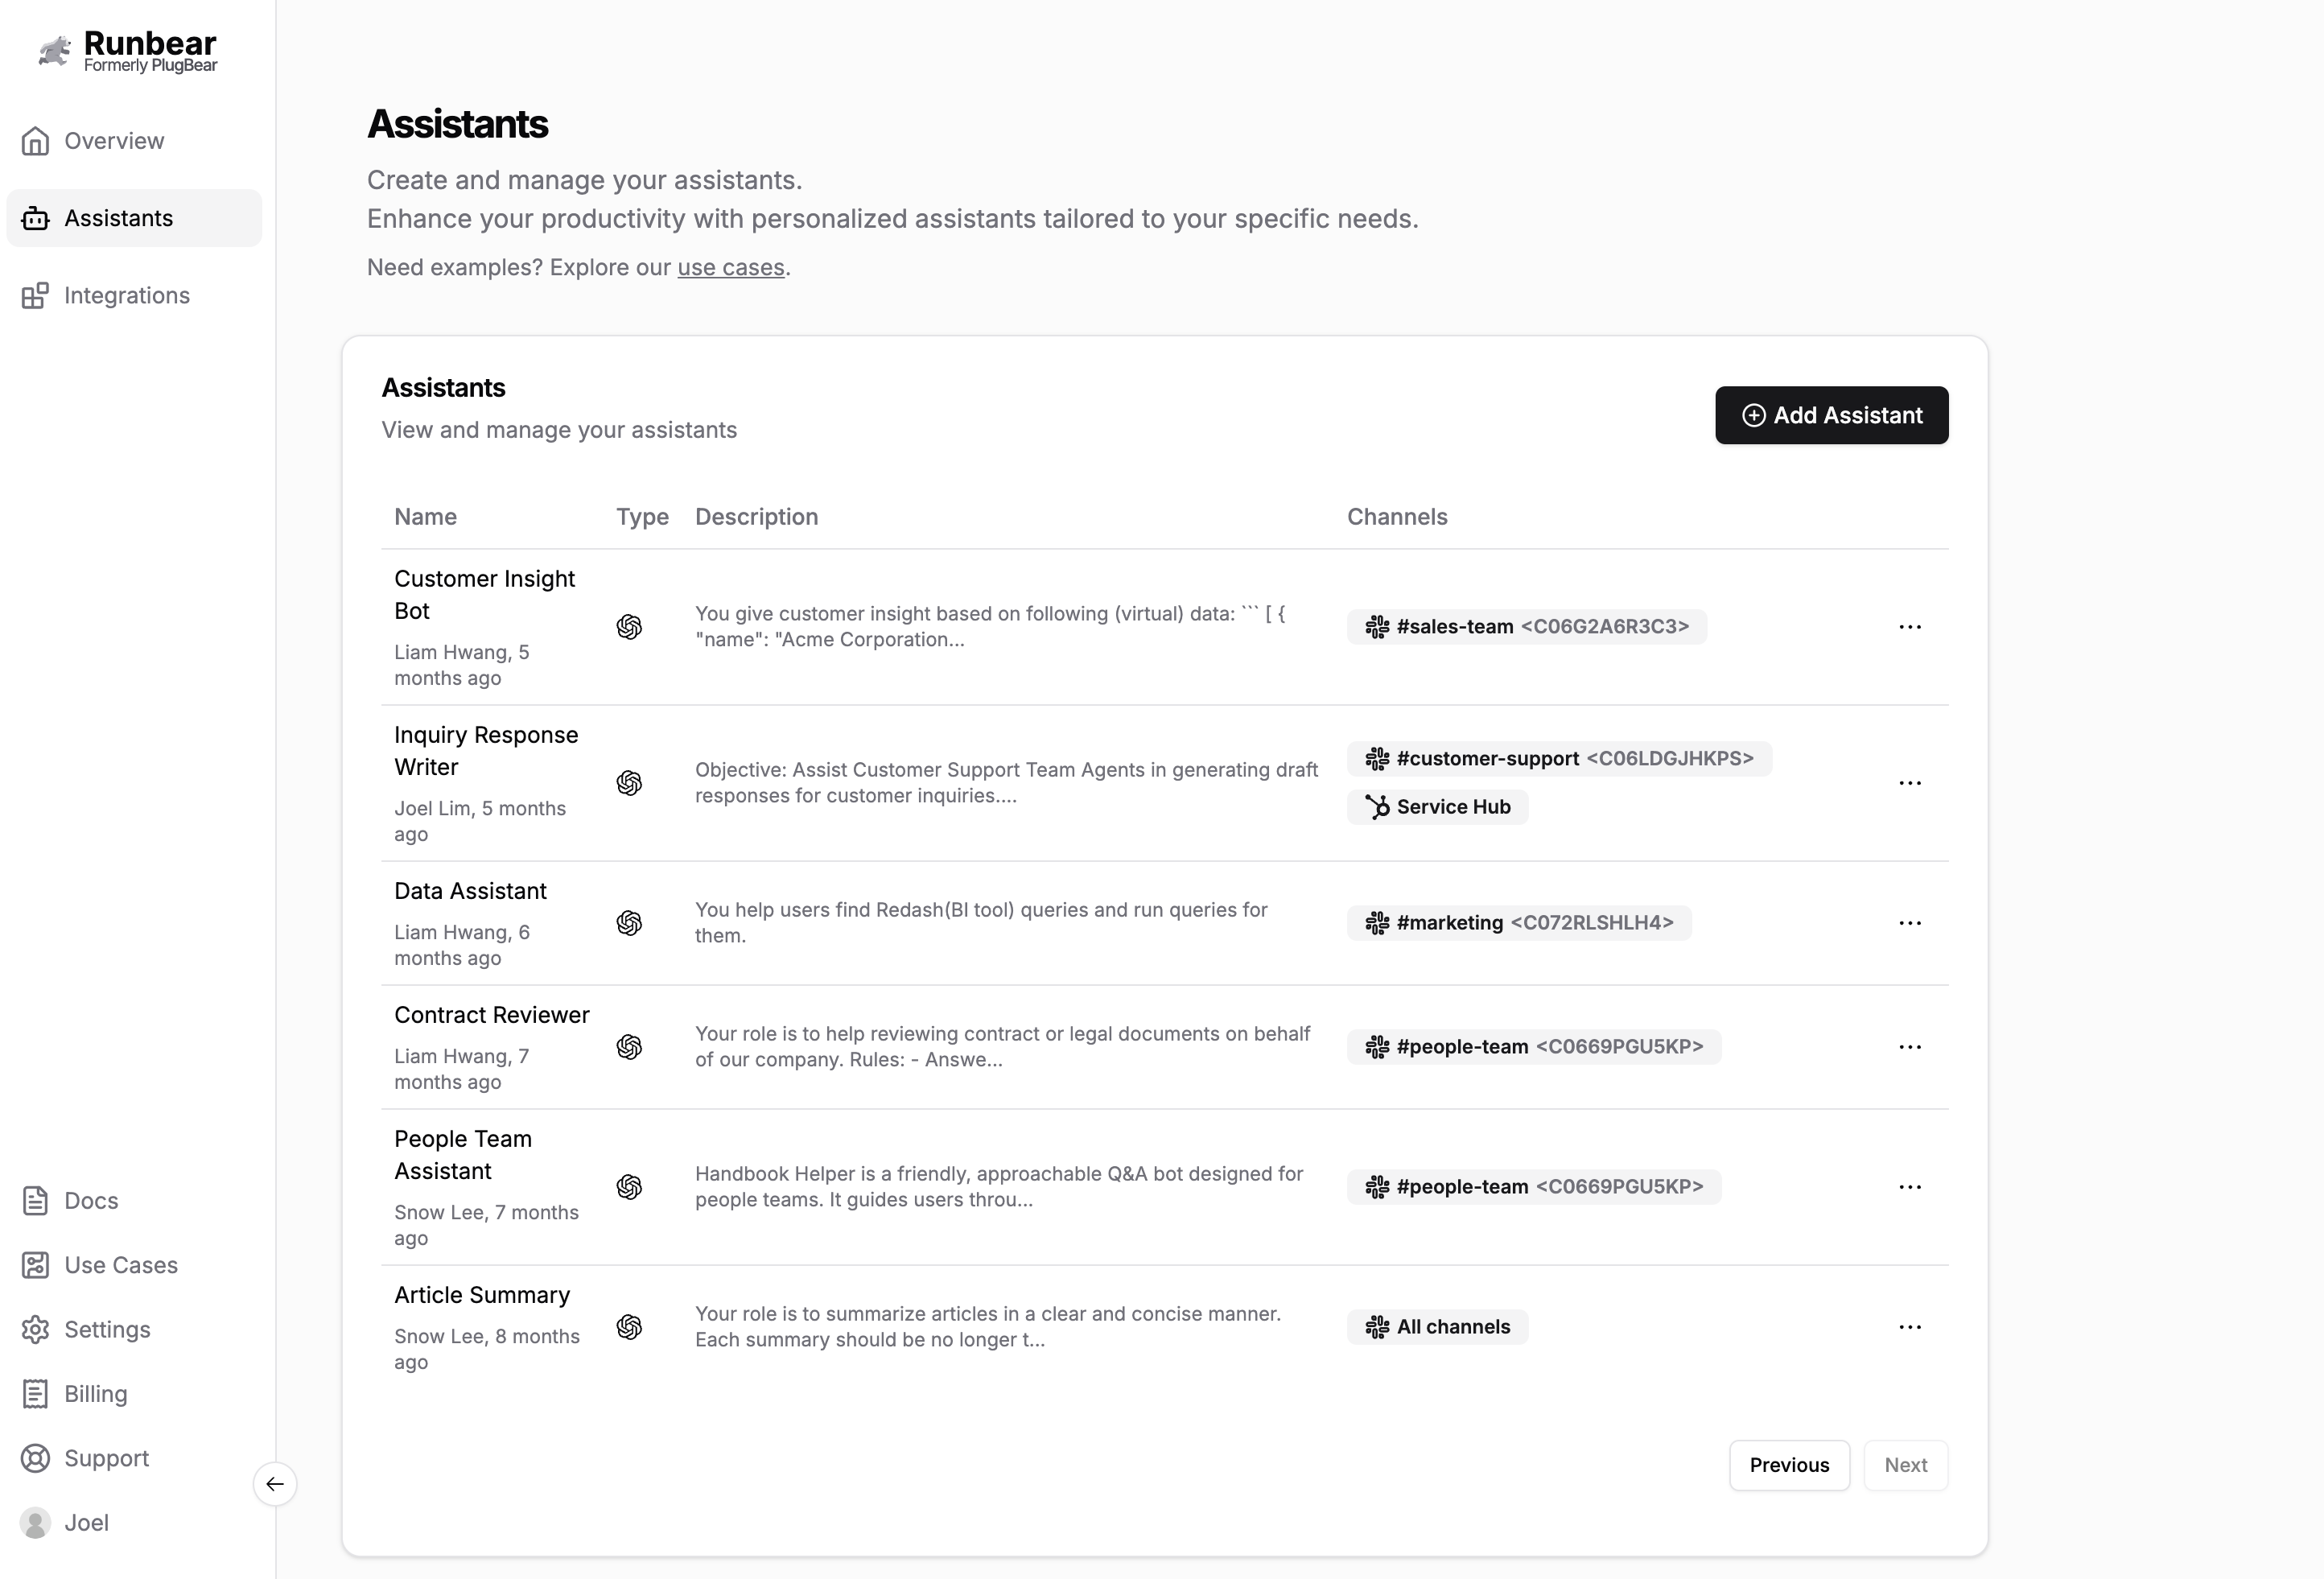Open the Overview home icon
The image size is (2324, 1579).
coord(35,141)
